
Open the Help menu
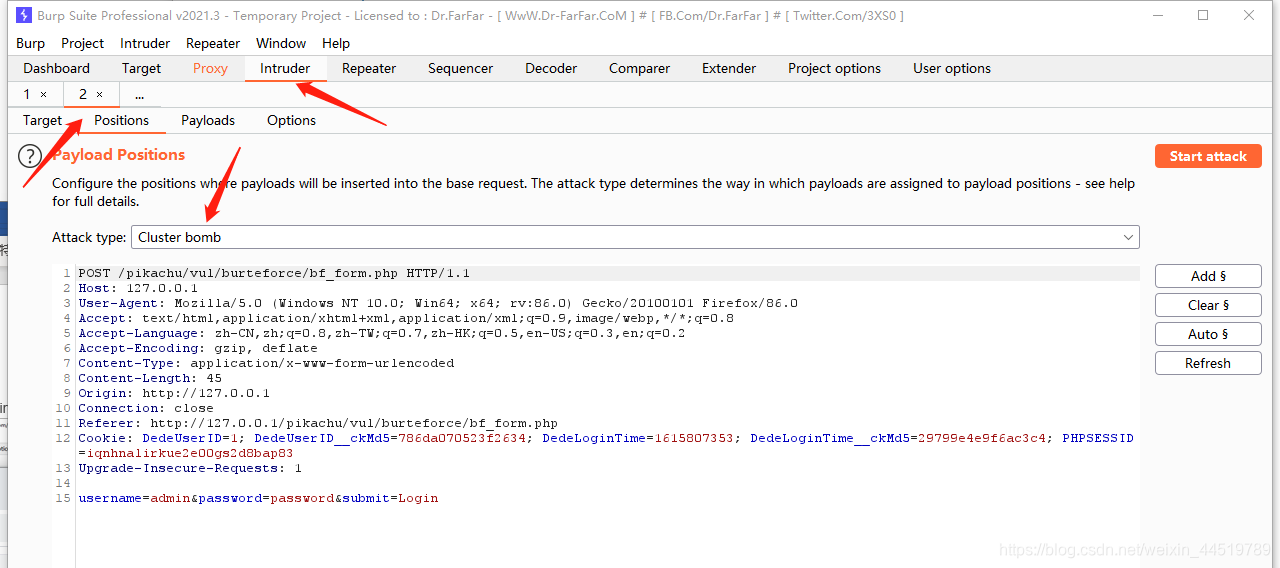(x=336, y=43)
